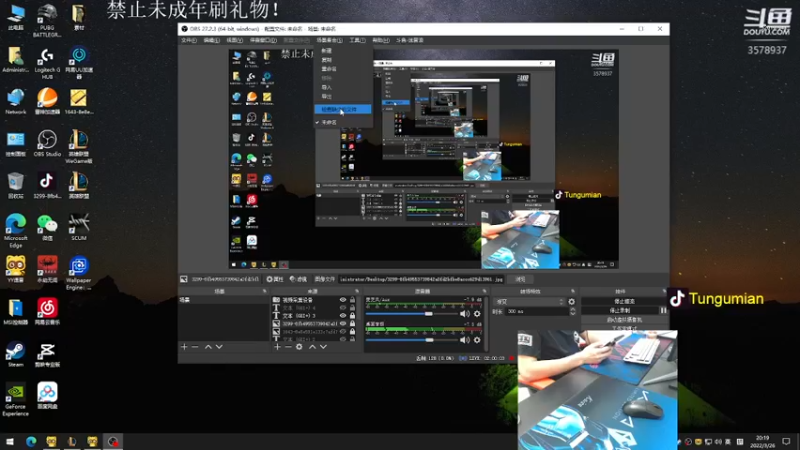
Task: Adjust the 时长 300 ms duration stepper
Action: (x=572, y=311)
